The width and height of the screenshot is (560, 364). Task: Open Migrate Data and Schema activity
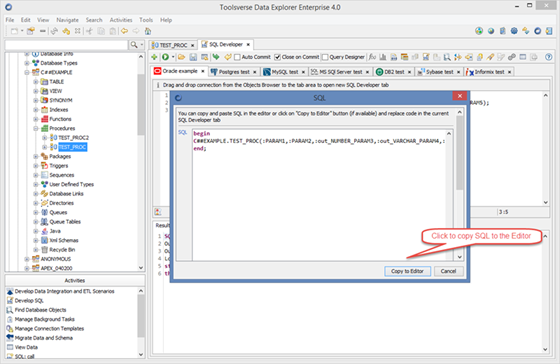coord(44,338)
